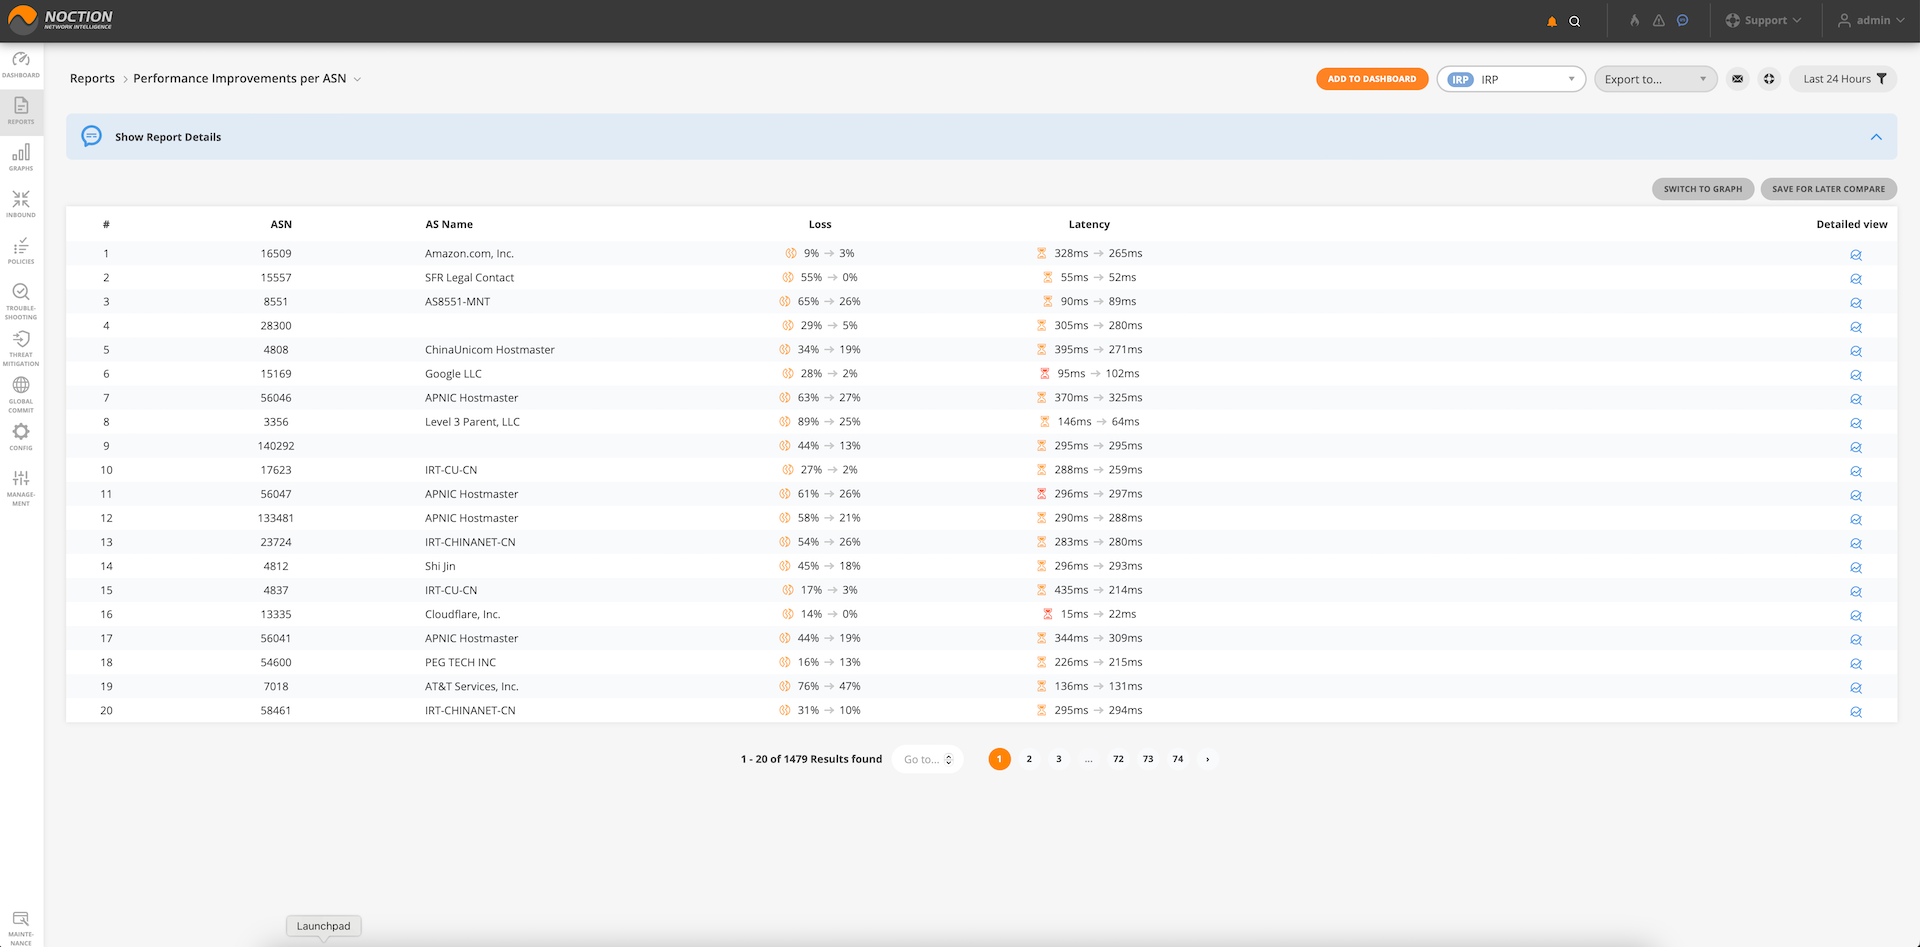Click the Show Report Details bar
The width and height of the screenshot is (1920, 947).
coord(981,137)
